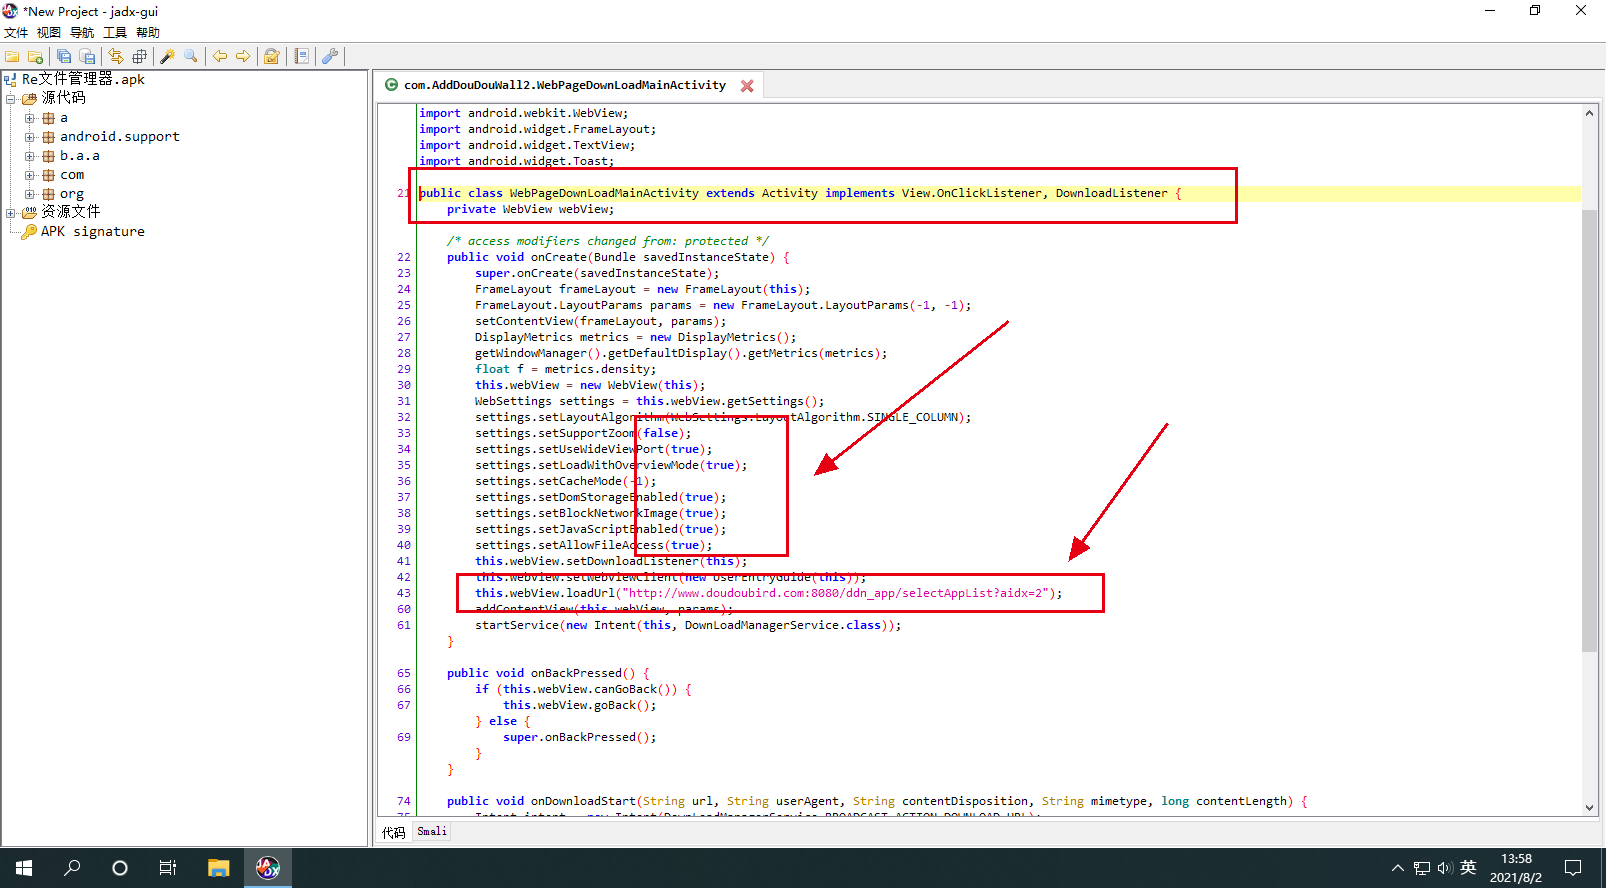The image size is (1606, 888).
Task: Close the WebPageDownLoadMainActivity tab with the red X
Action: click(747, 86)
